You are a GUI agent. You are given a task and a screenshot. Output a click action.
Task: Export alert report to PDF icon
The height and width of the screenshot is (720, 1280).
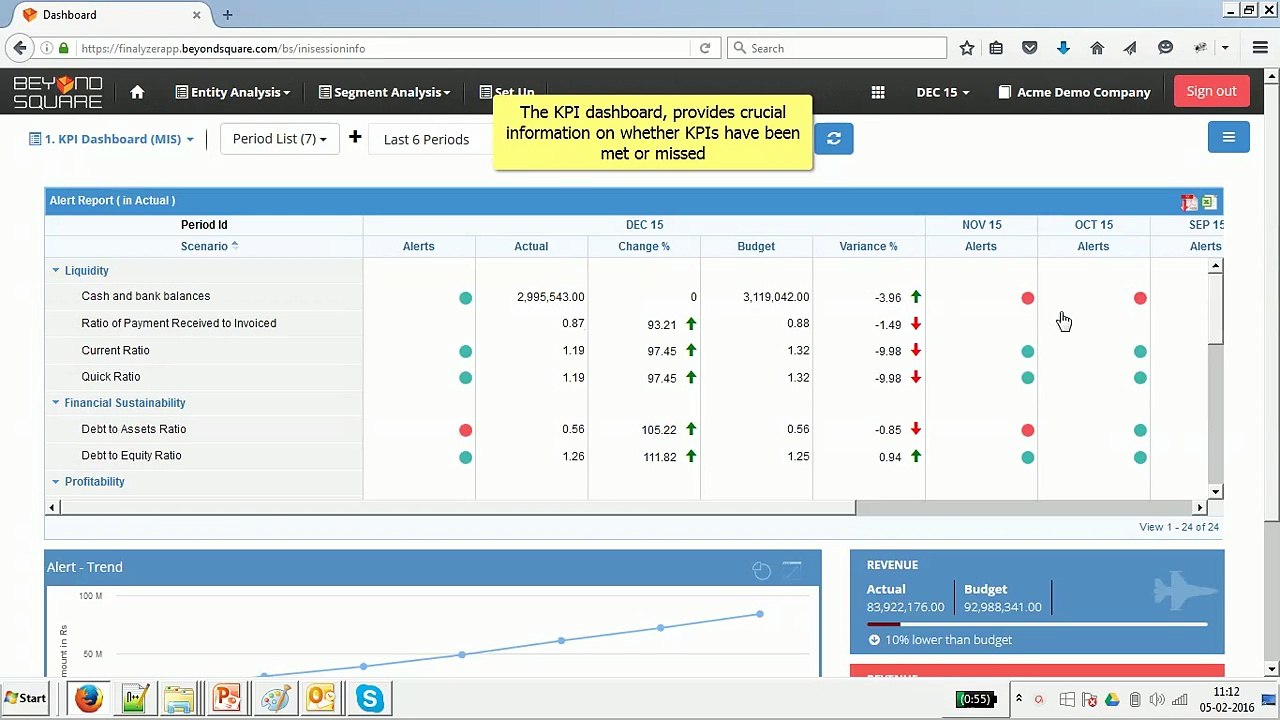pyautogui.click(x=1189, y=202)
